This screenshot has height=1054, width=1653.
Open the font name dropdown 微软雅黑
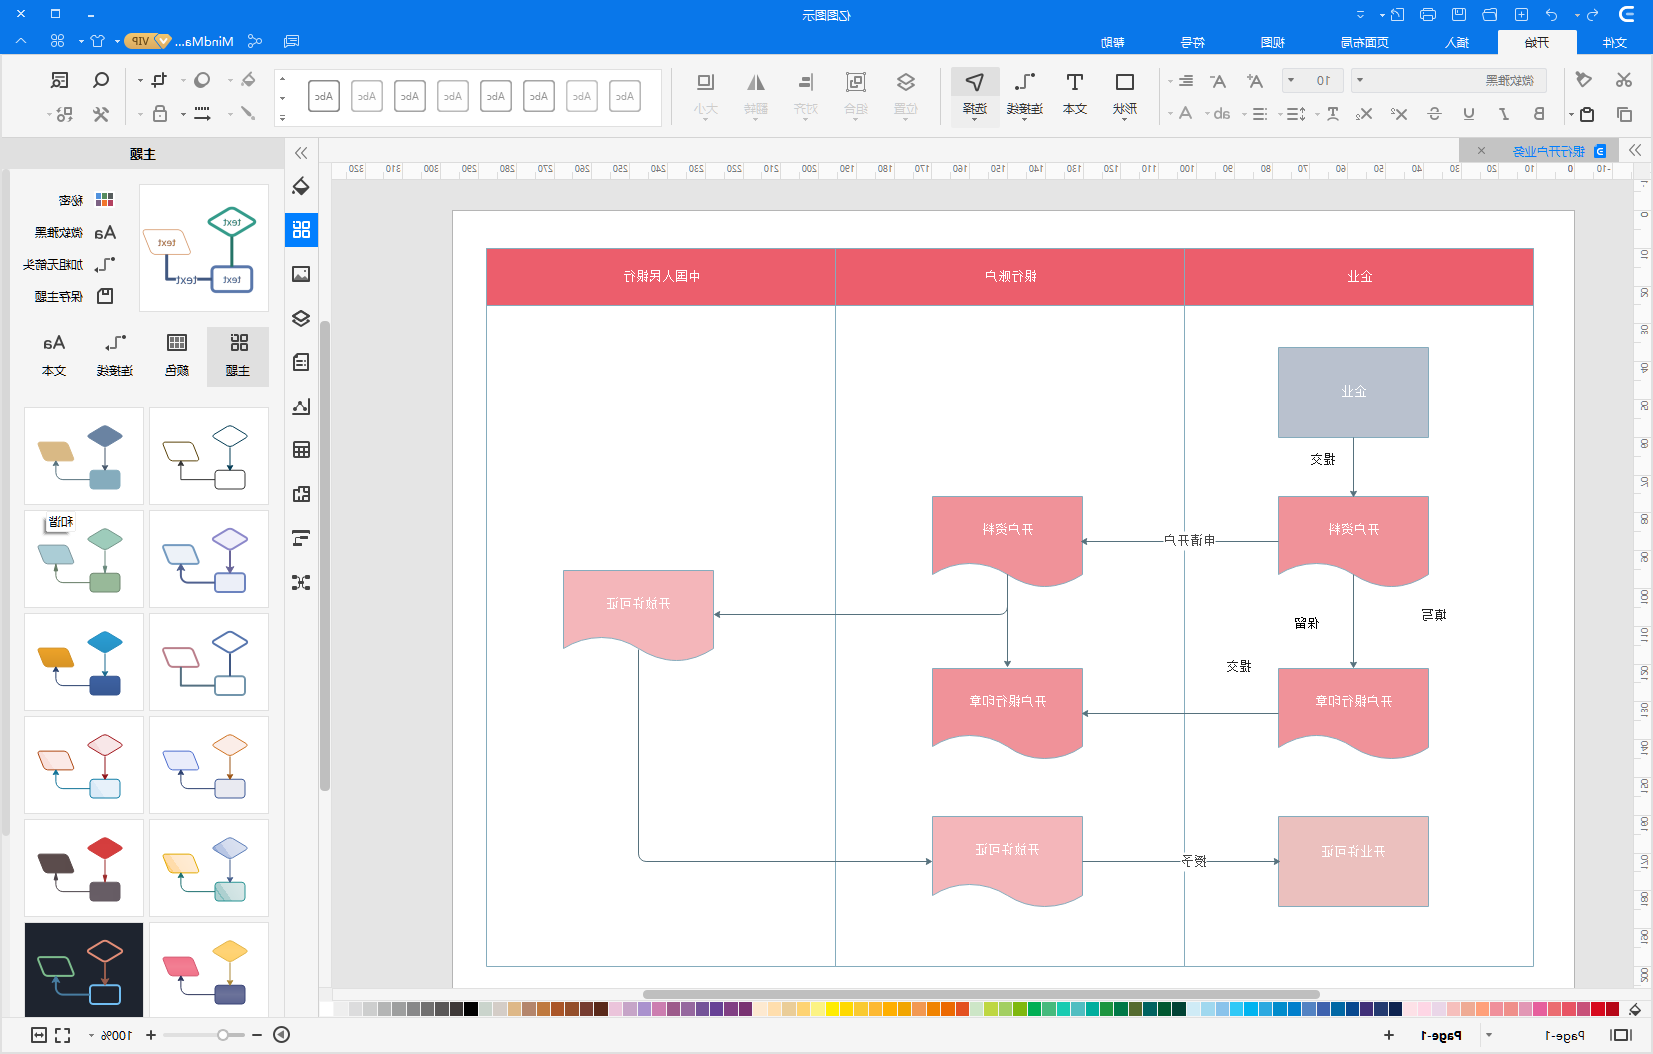tap(1449, 80)
